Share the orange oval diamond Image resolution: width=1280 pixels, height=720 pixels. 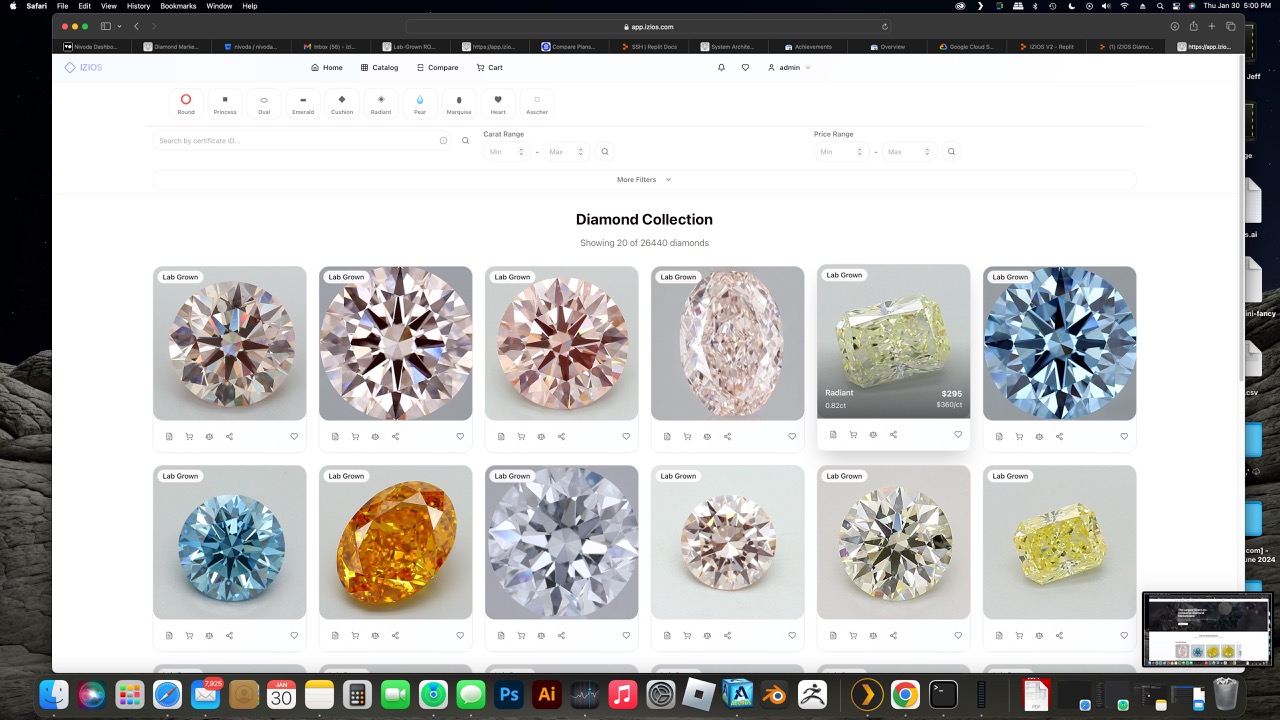[x=395, y=635]
